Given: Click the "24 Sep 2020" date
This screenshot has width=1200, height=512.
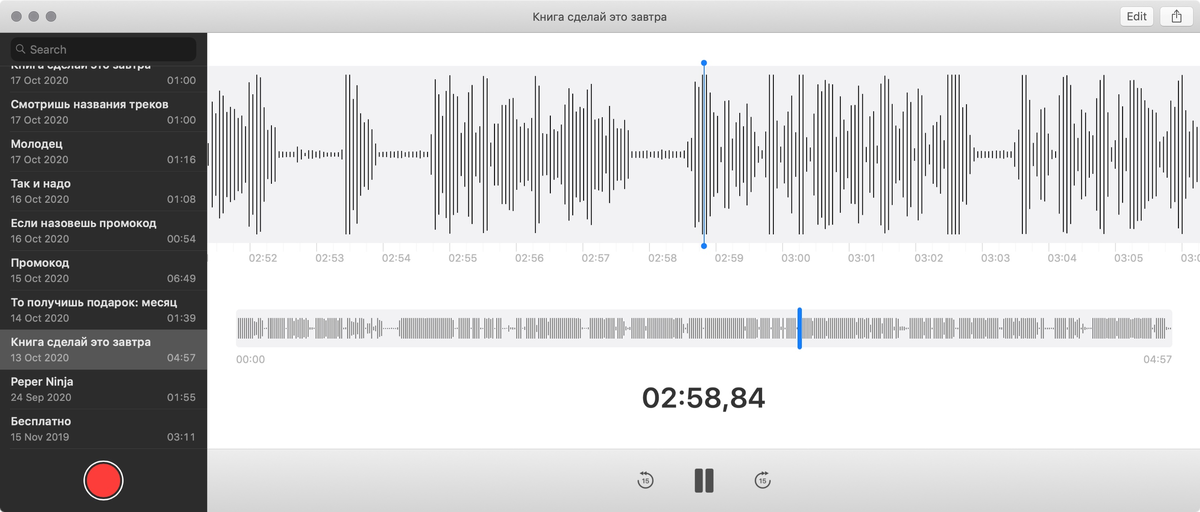Looking at the screenshot, I should point(40,398).
